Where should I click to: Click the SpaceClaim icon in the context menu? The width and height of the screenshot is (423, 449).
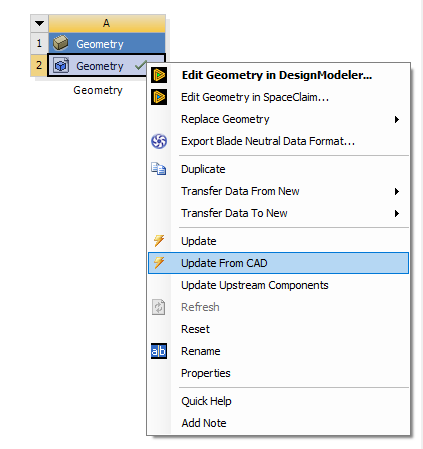click(x=159, y=97)
